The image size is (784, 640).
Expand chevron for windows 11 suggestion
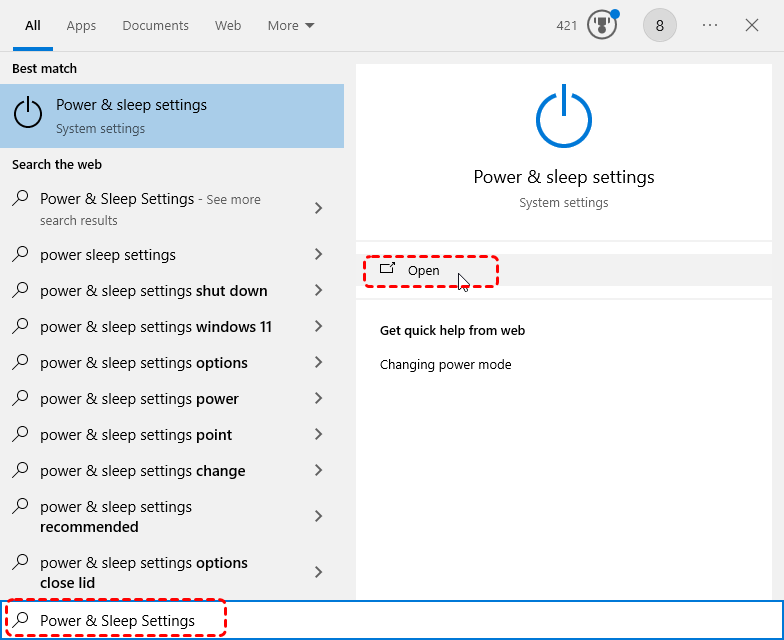(318, 326)
